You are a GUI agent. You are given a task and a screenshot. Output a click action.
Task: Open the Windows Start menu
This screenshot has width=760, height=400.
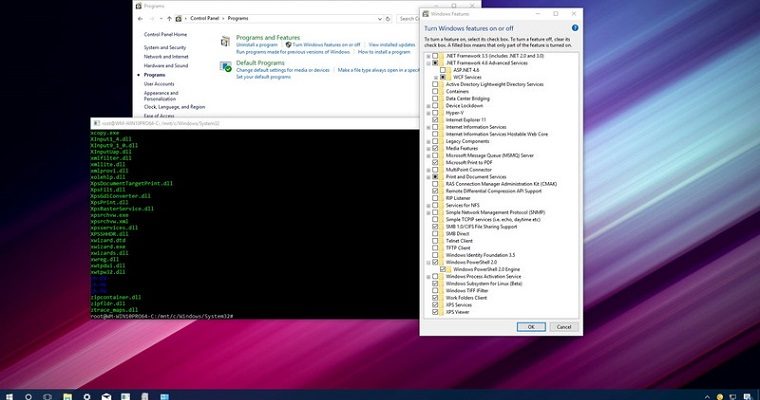click(x=9, y=397)
